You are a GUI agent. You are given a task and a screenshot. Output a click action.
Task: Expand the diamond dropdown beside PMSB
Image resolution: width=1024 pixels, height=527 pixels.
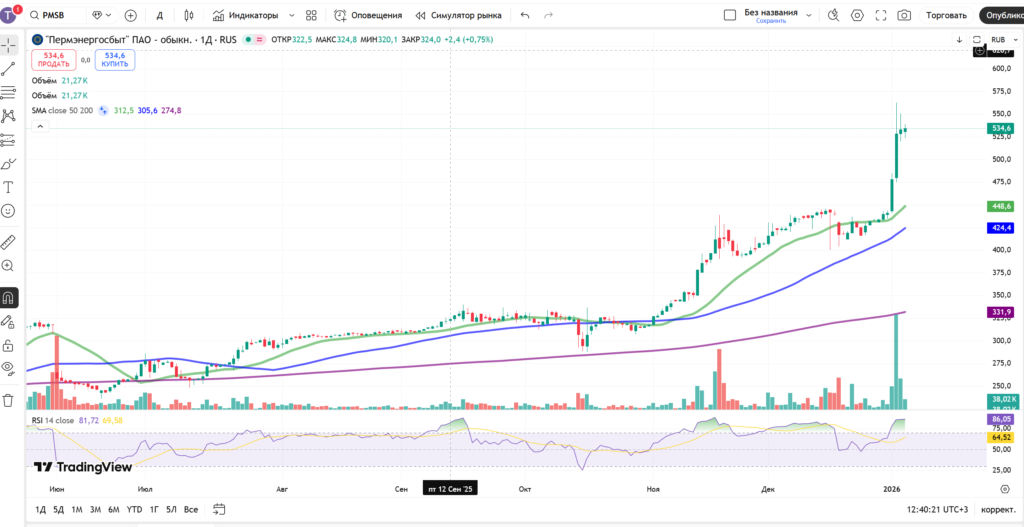(101, 15)
